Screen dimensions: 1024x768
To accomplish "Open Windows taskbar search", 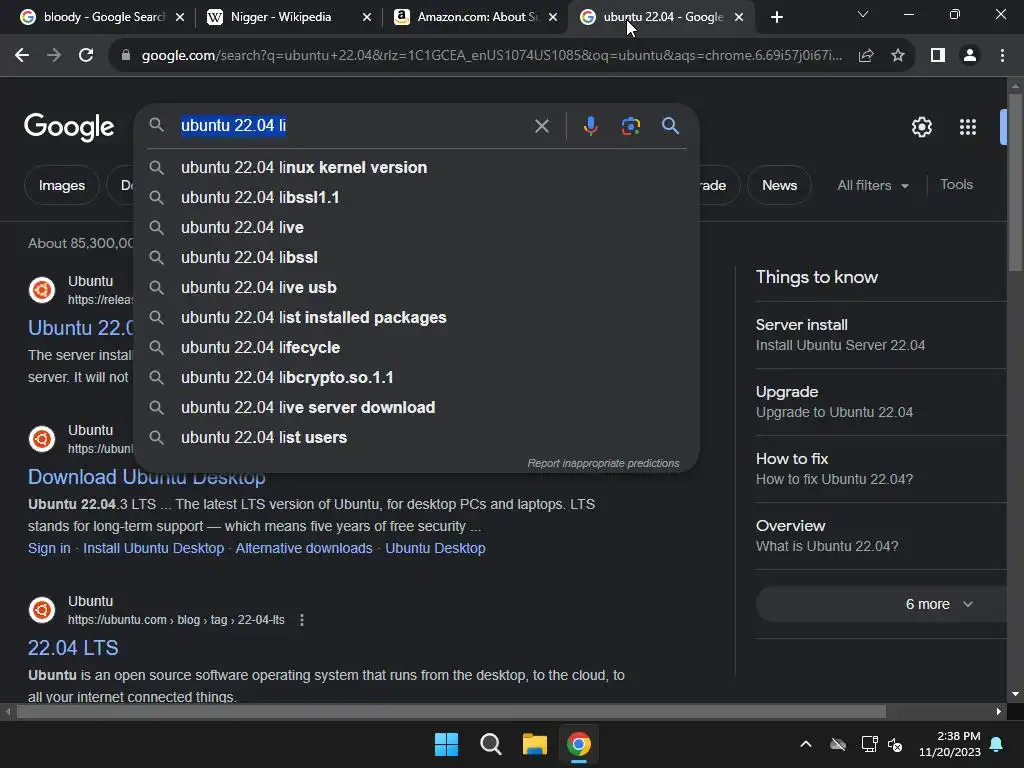I will [x=490, y=744].
